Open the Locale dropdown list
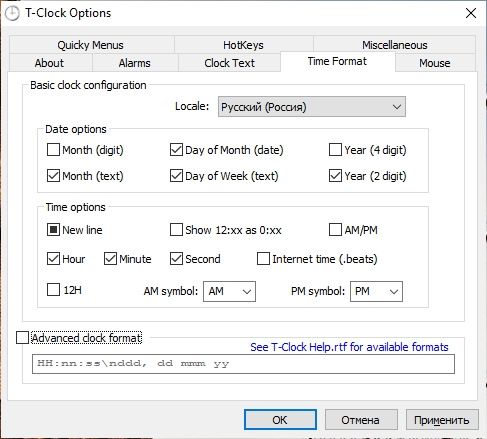 tap(312, 107)
